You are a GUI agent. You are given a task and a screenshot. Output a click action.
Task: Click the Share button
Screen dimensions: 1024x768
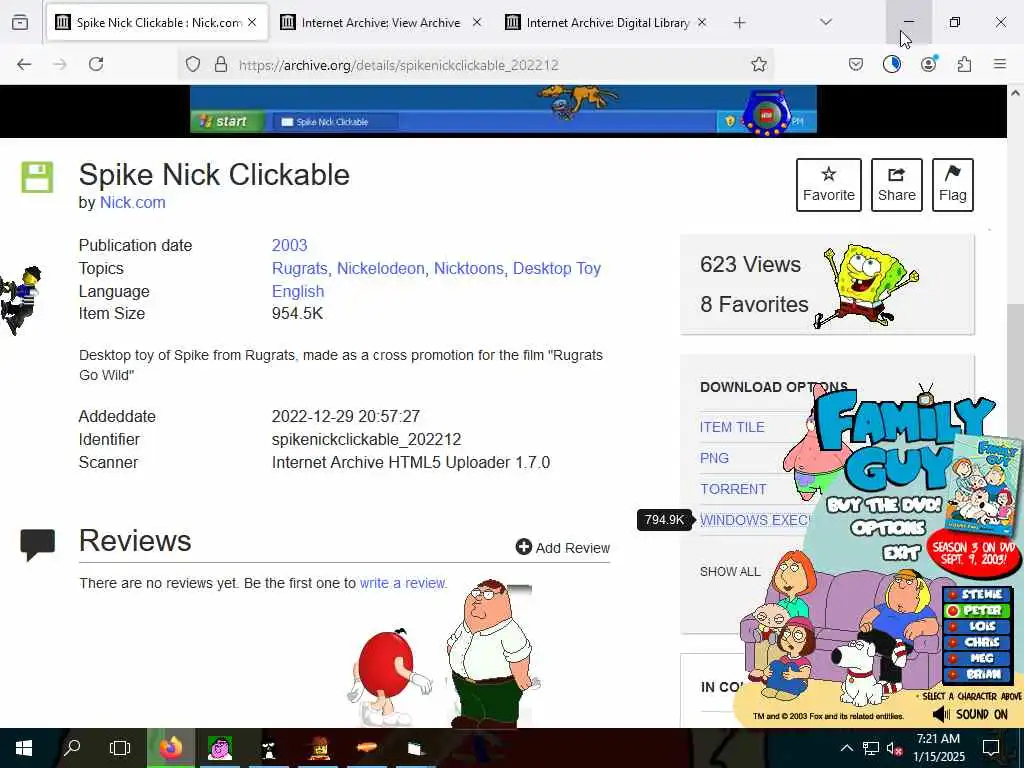click(x=896, y=184)
